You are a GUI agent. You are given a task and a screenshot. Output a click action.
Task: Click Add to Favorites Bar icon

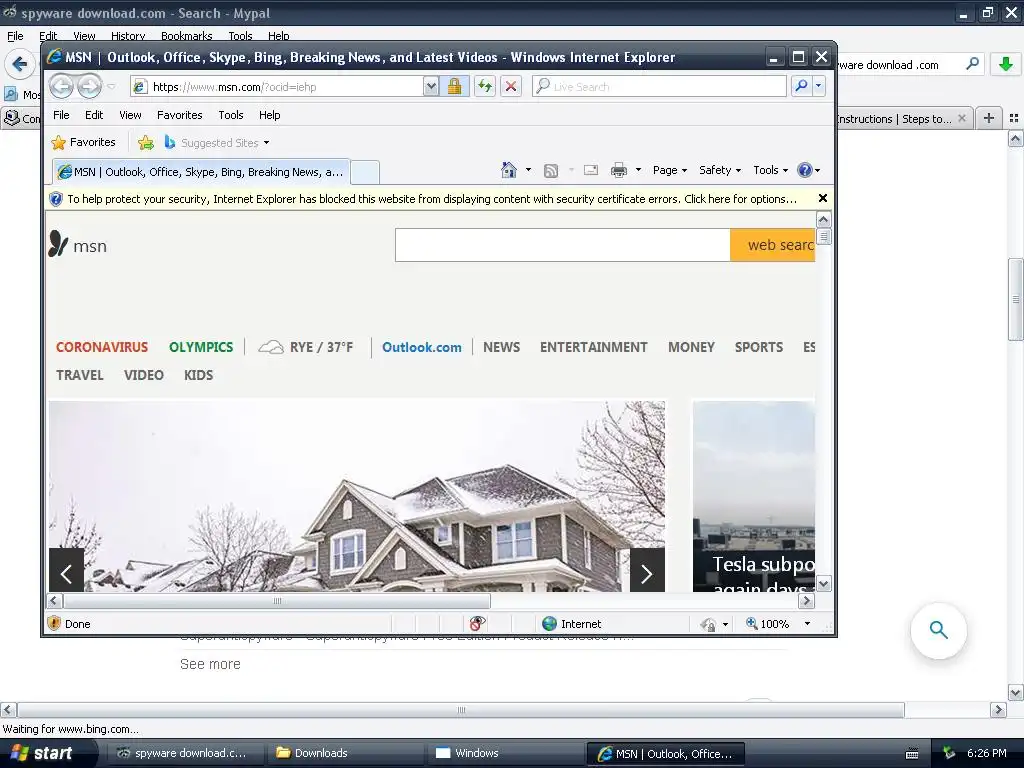(146, 142)
